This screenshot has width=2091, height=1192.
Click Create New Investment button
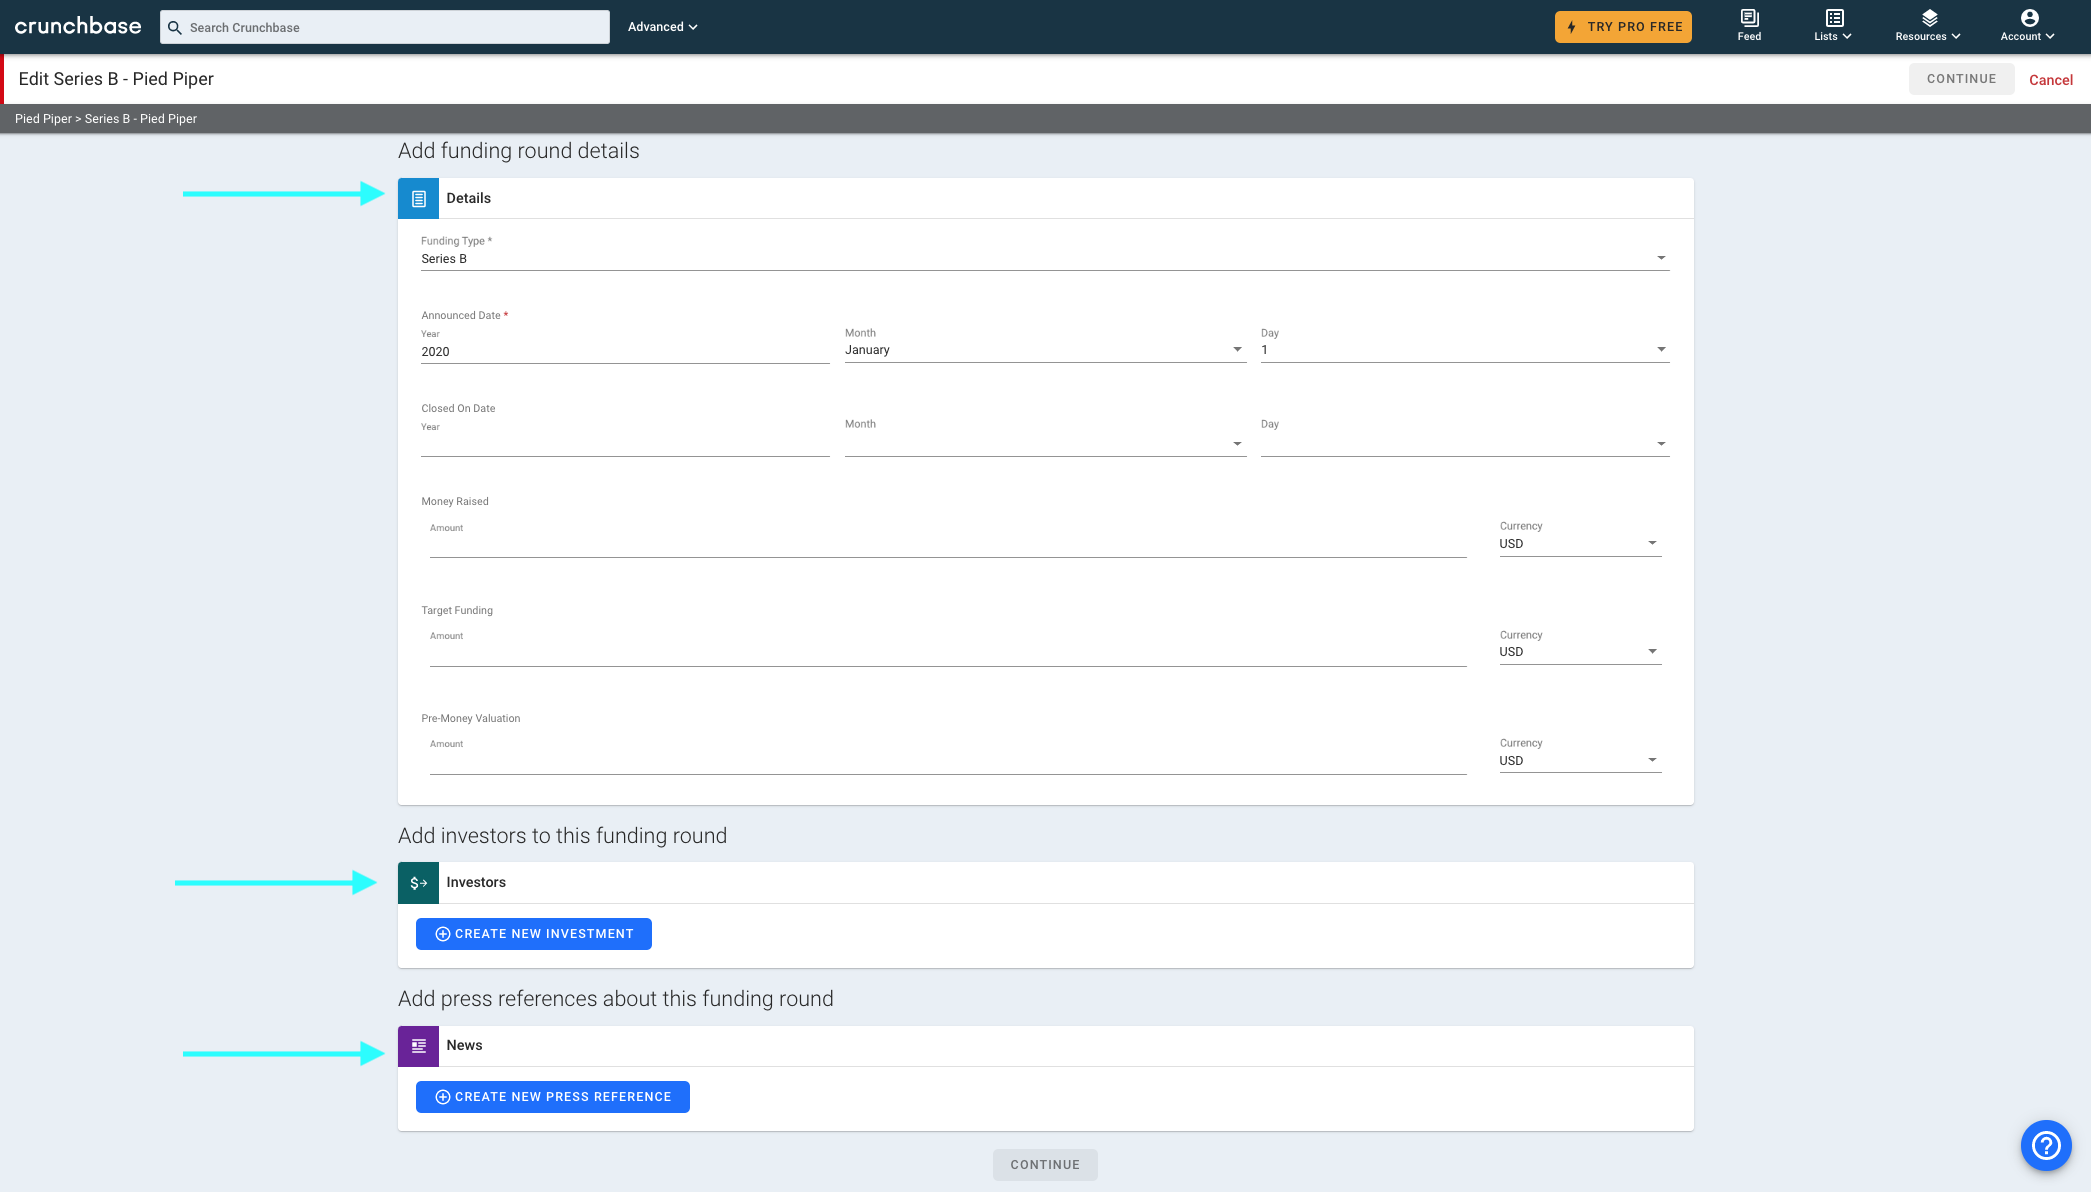[534, 934]
